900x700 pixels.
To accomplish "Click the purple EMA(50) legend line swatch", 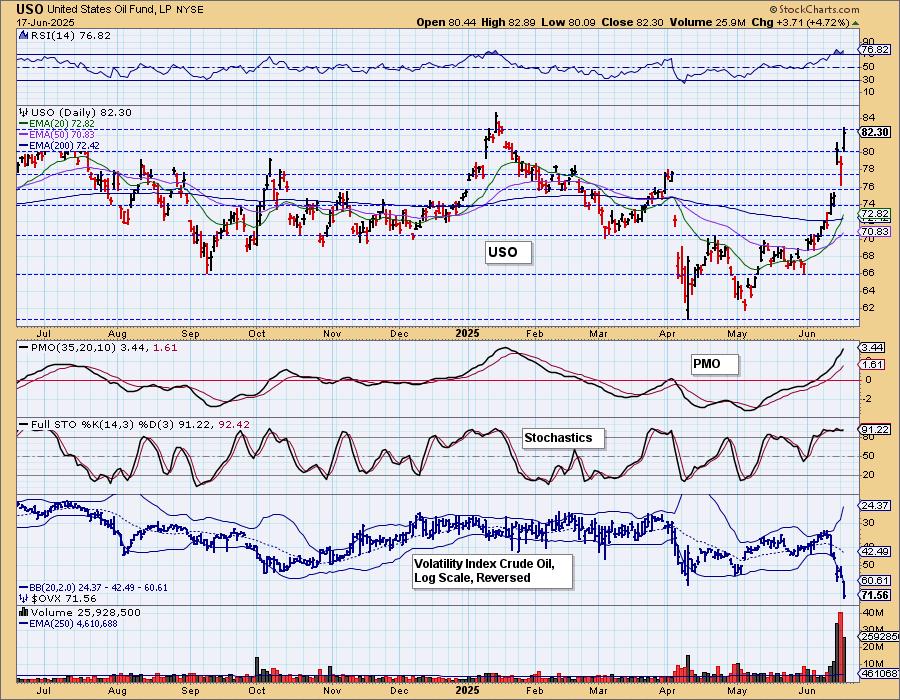I will 24,134.
